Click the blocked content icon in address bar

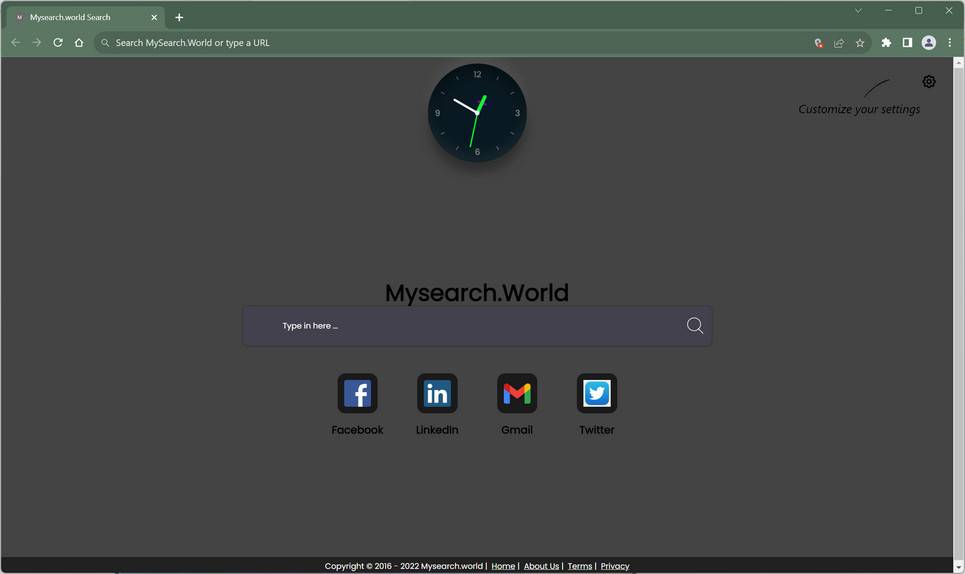(818, 42)
